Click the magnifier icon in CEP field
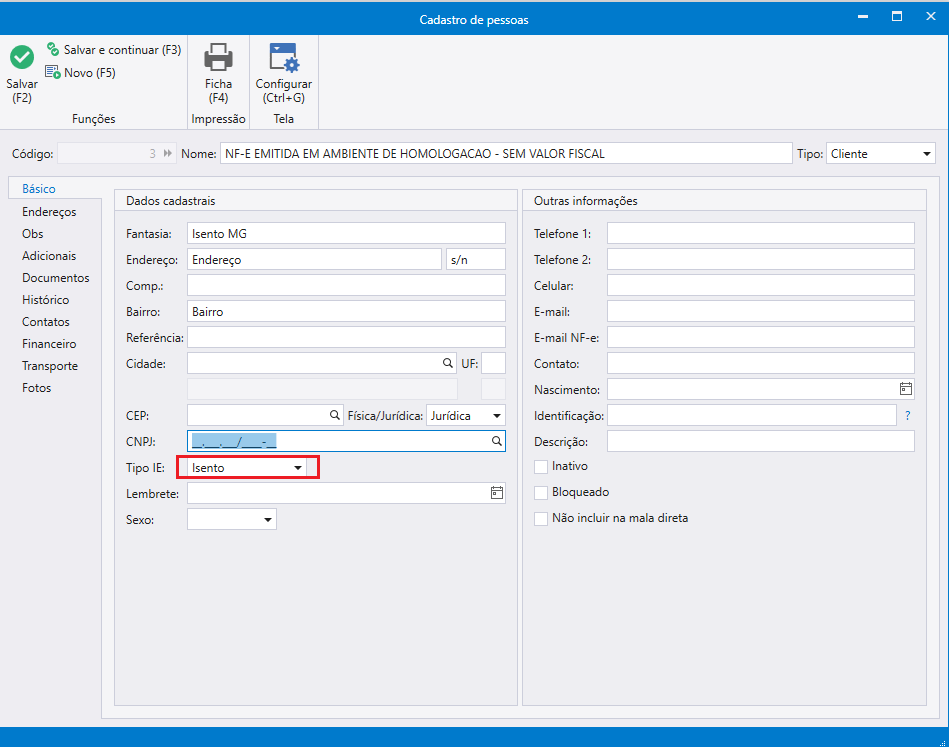 coord(334,415)
